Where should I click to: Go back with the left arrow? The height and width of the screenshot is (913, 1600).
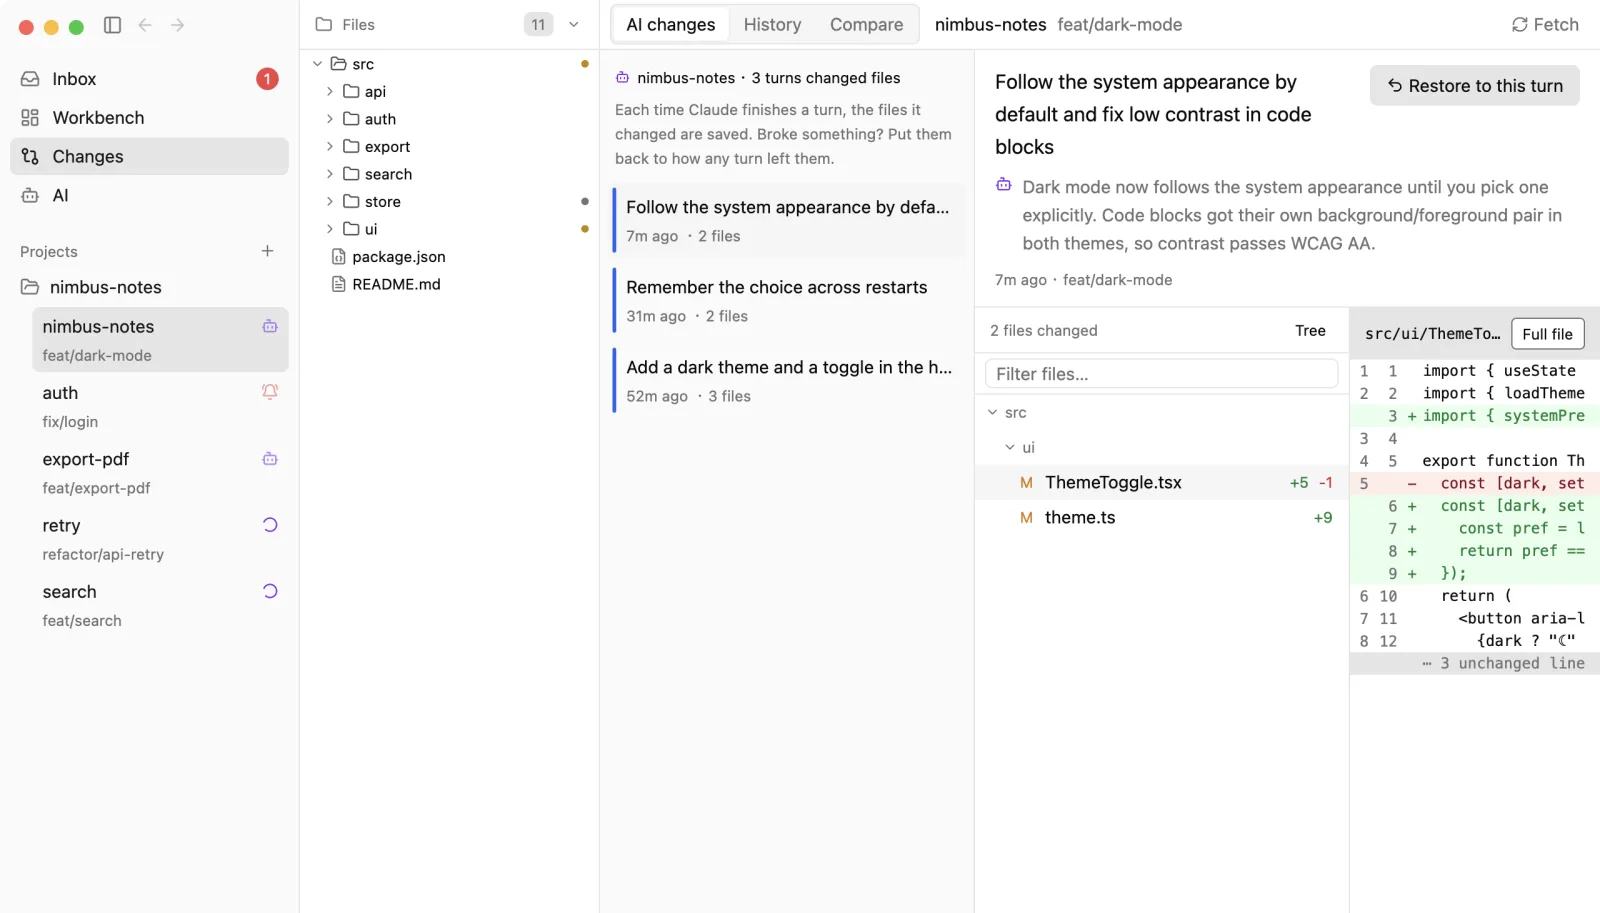tap(145, 25)
